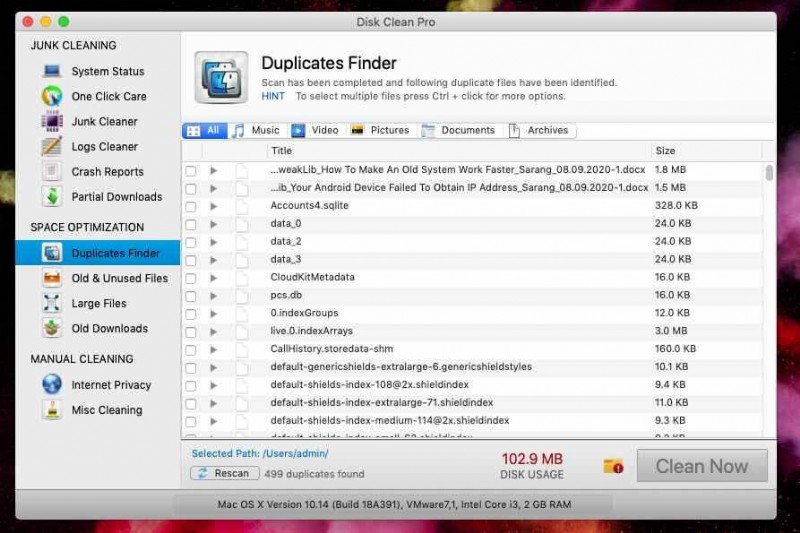Open the Documents tab
Image resolution: width=800 pixels, height=533 pixels.
tap(459, 131)
